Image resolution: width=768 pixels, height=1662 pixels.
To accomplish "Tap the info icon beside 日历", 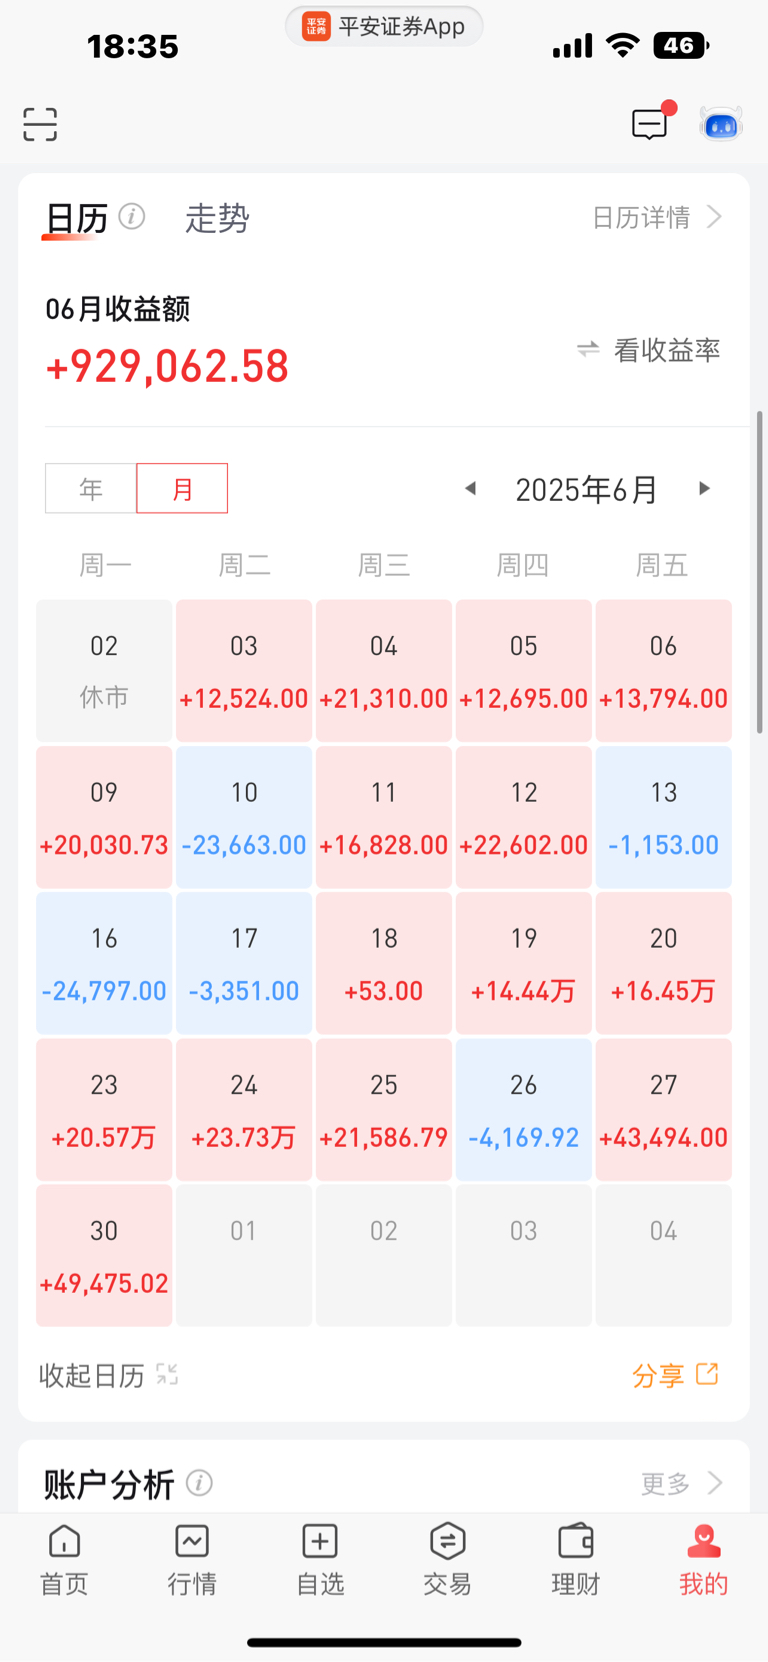I will (x=132, y=216).
